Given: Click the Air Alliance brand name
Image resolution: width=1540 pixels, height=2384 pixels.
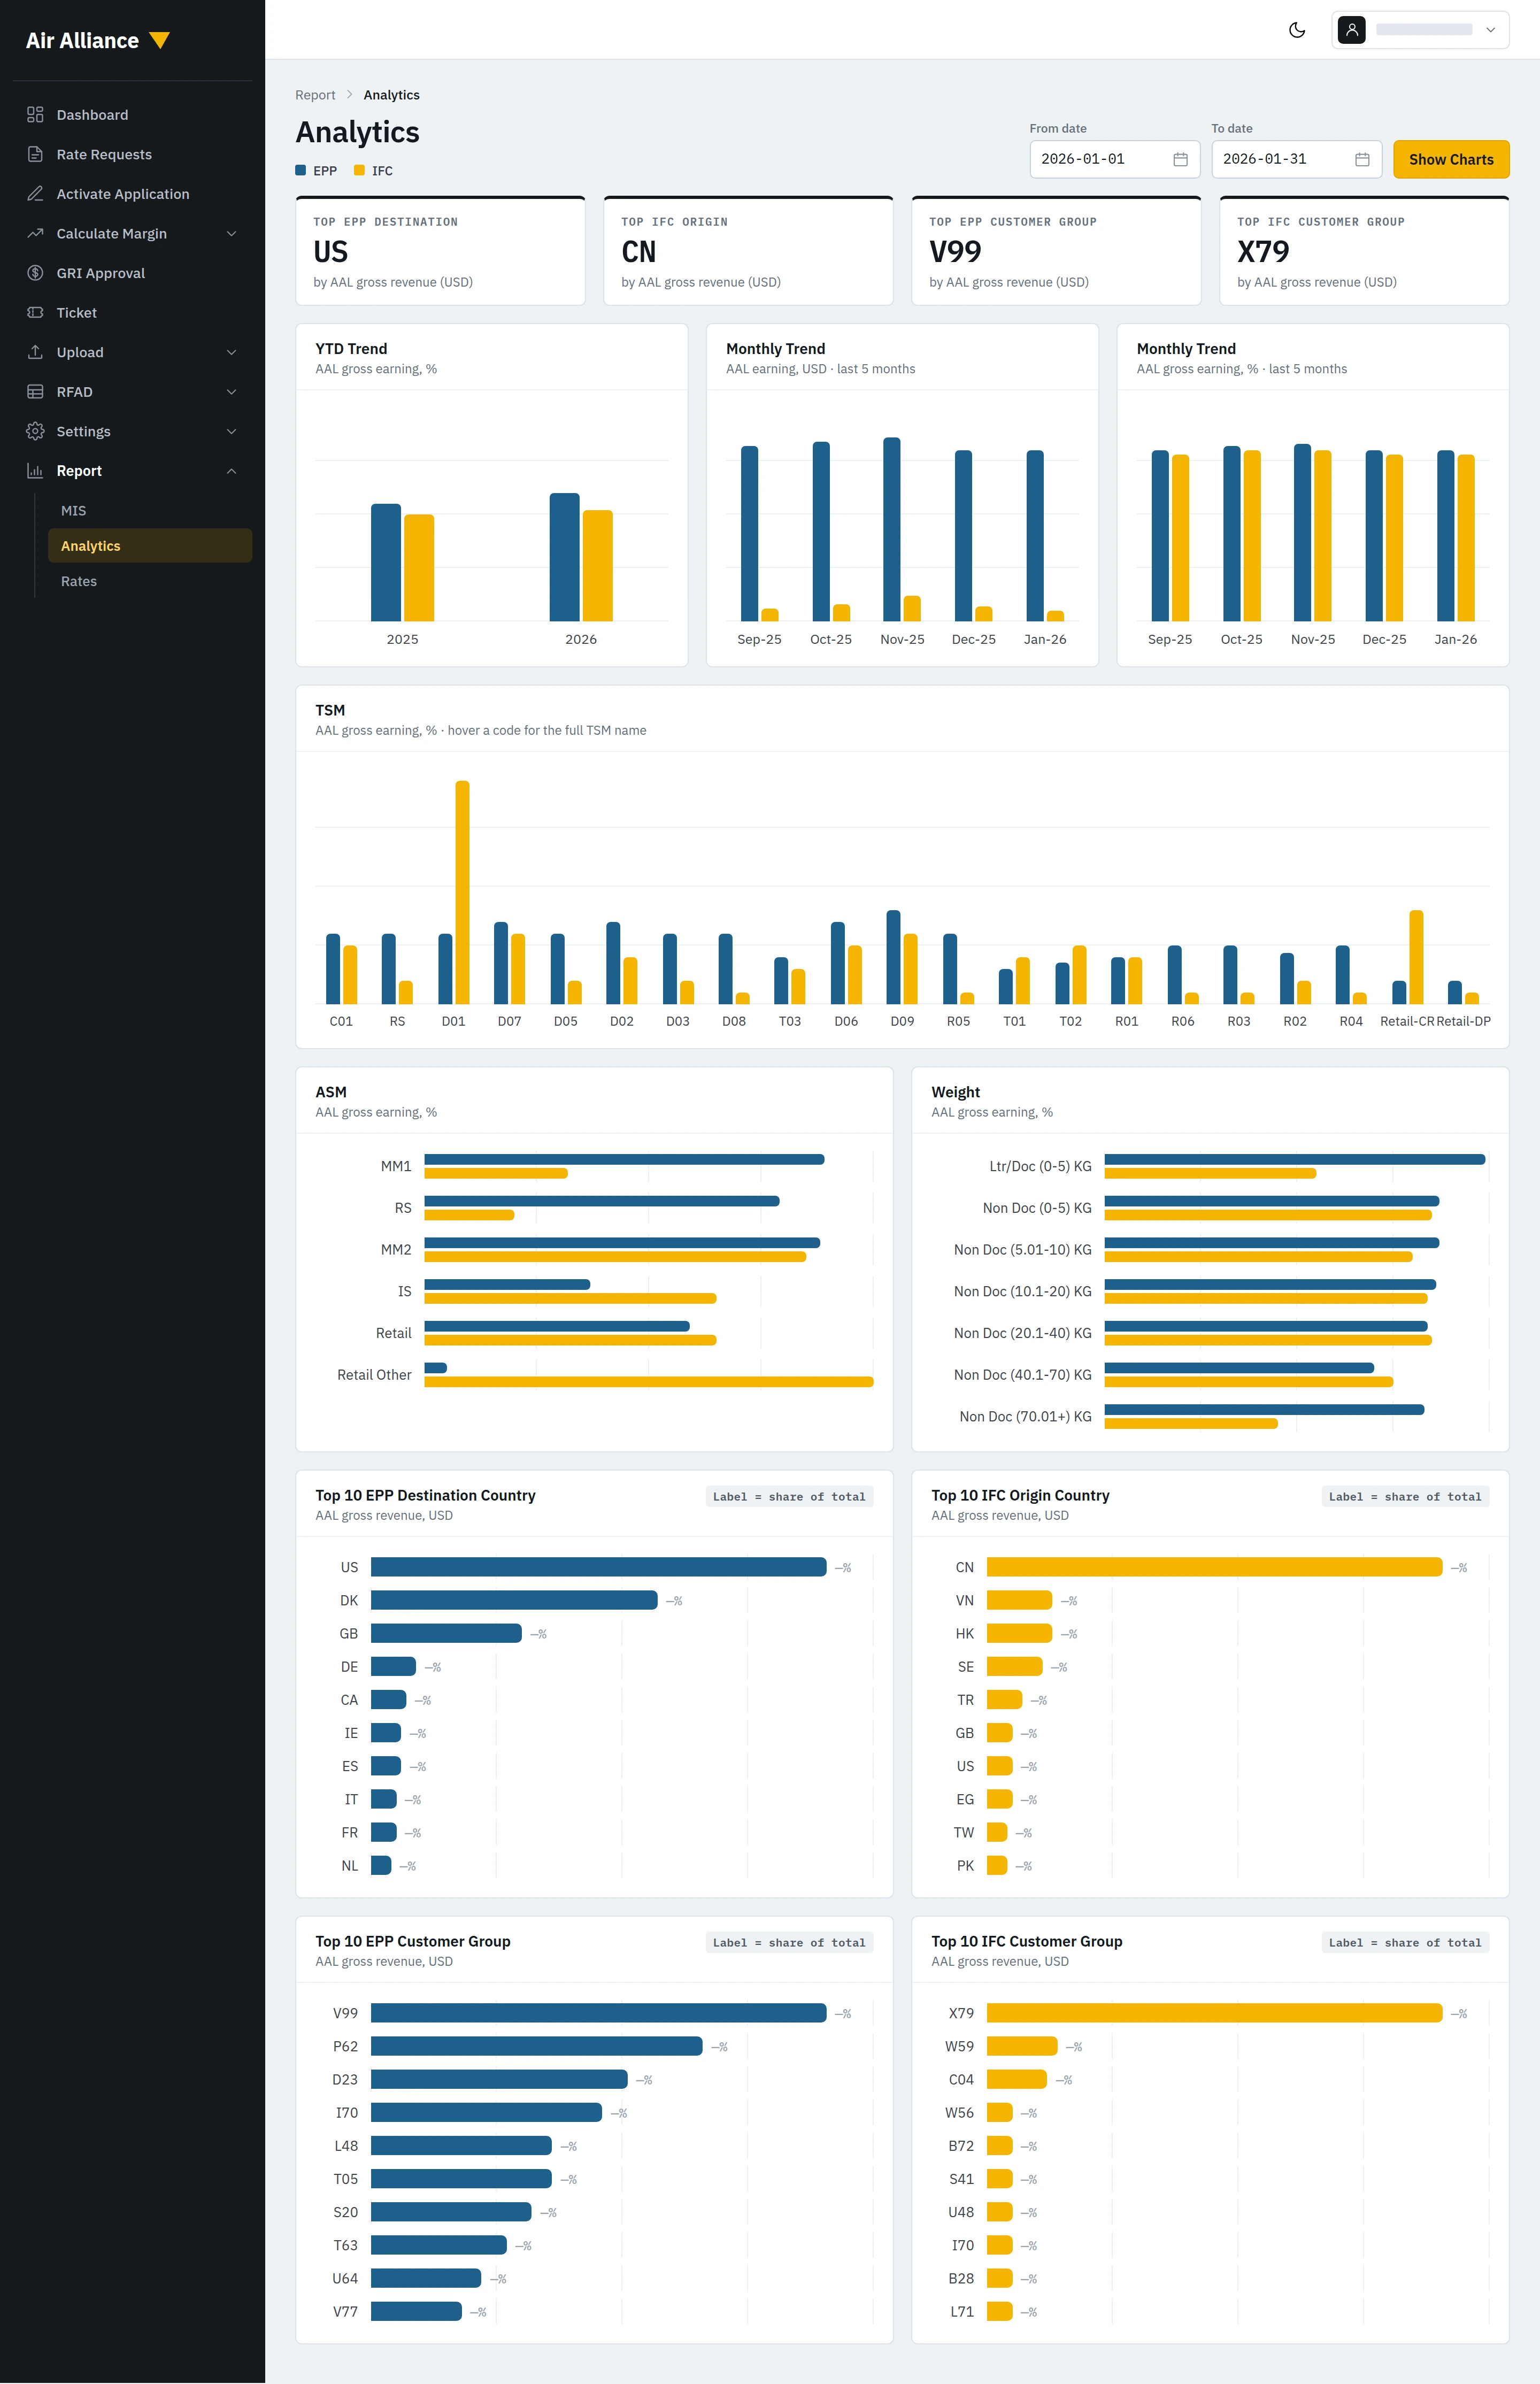Looking at the screenshot, I should [x=82, y=40].
